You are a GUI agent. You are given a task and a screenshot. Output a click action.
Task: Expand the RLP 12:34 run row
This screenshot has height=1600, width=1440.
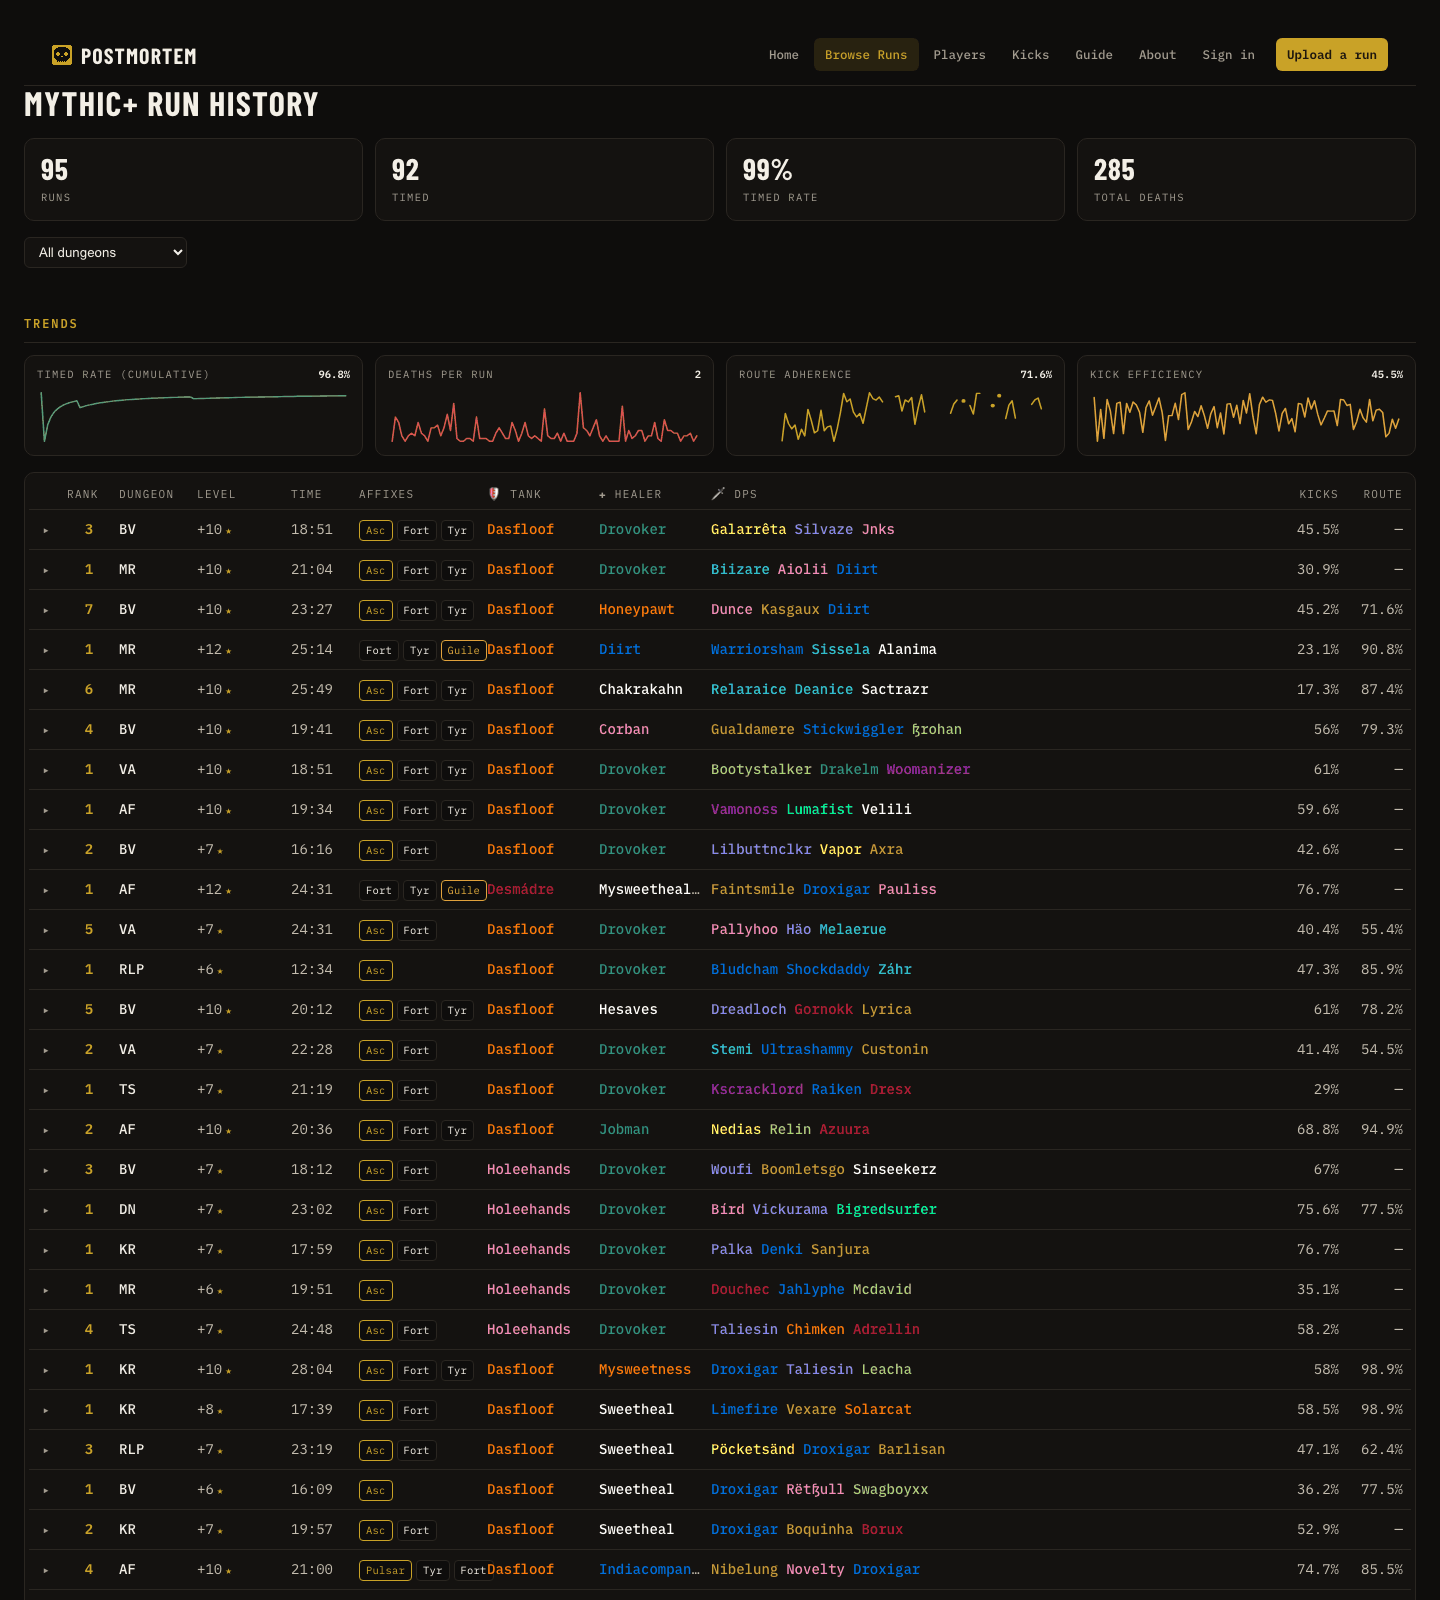click(x=46, y=970)
